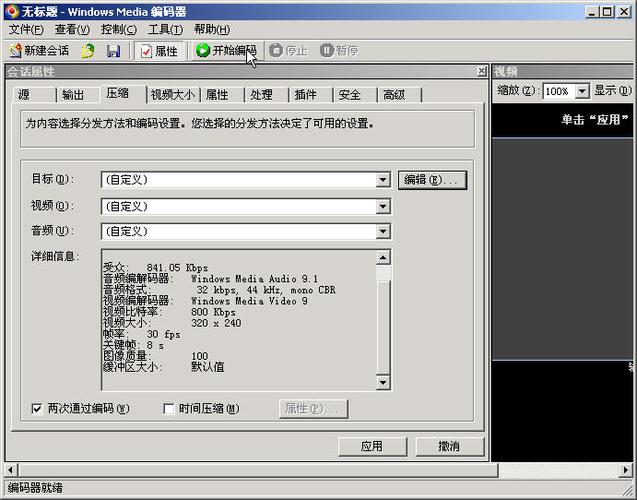637x500 pixels.
Task: Open the 控制(C) menu
Action: click(119, 29)
